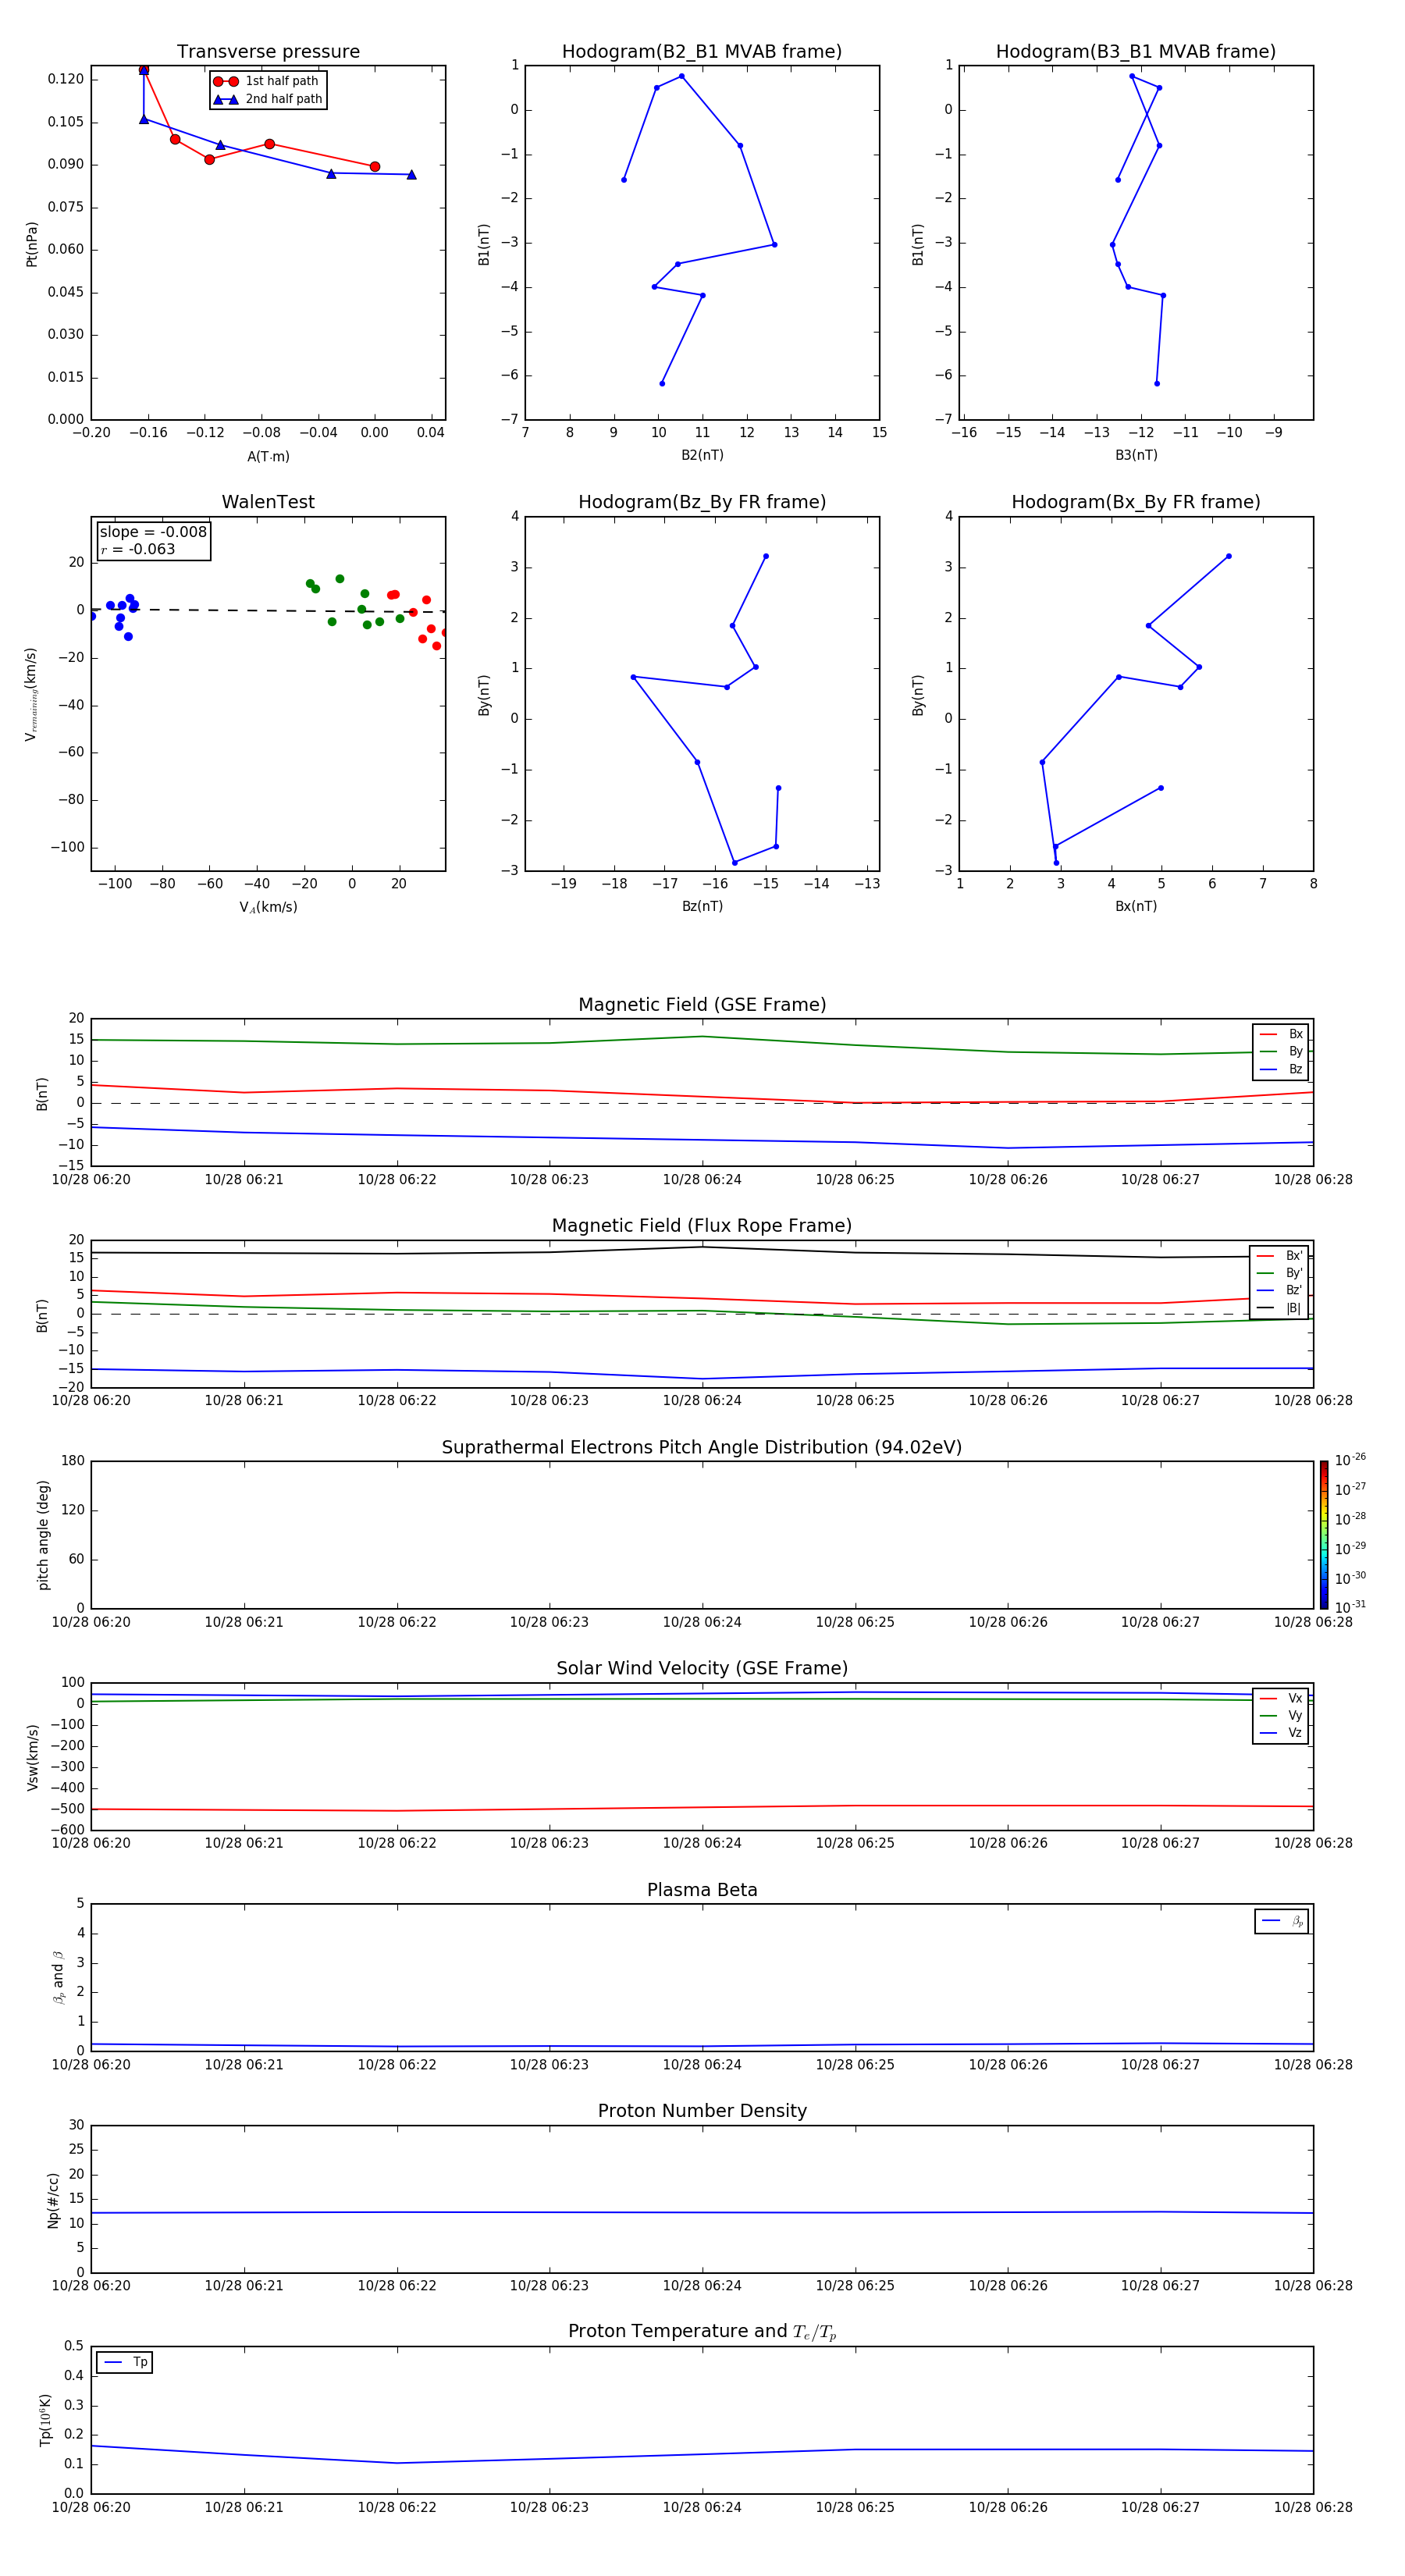Select the "Hodogram(Bz_By FR frame)" title

click(x=701, y=502)
